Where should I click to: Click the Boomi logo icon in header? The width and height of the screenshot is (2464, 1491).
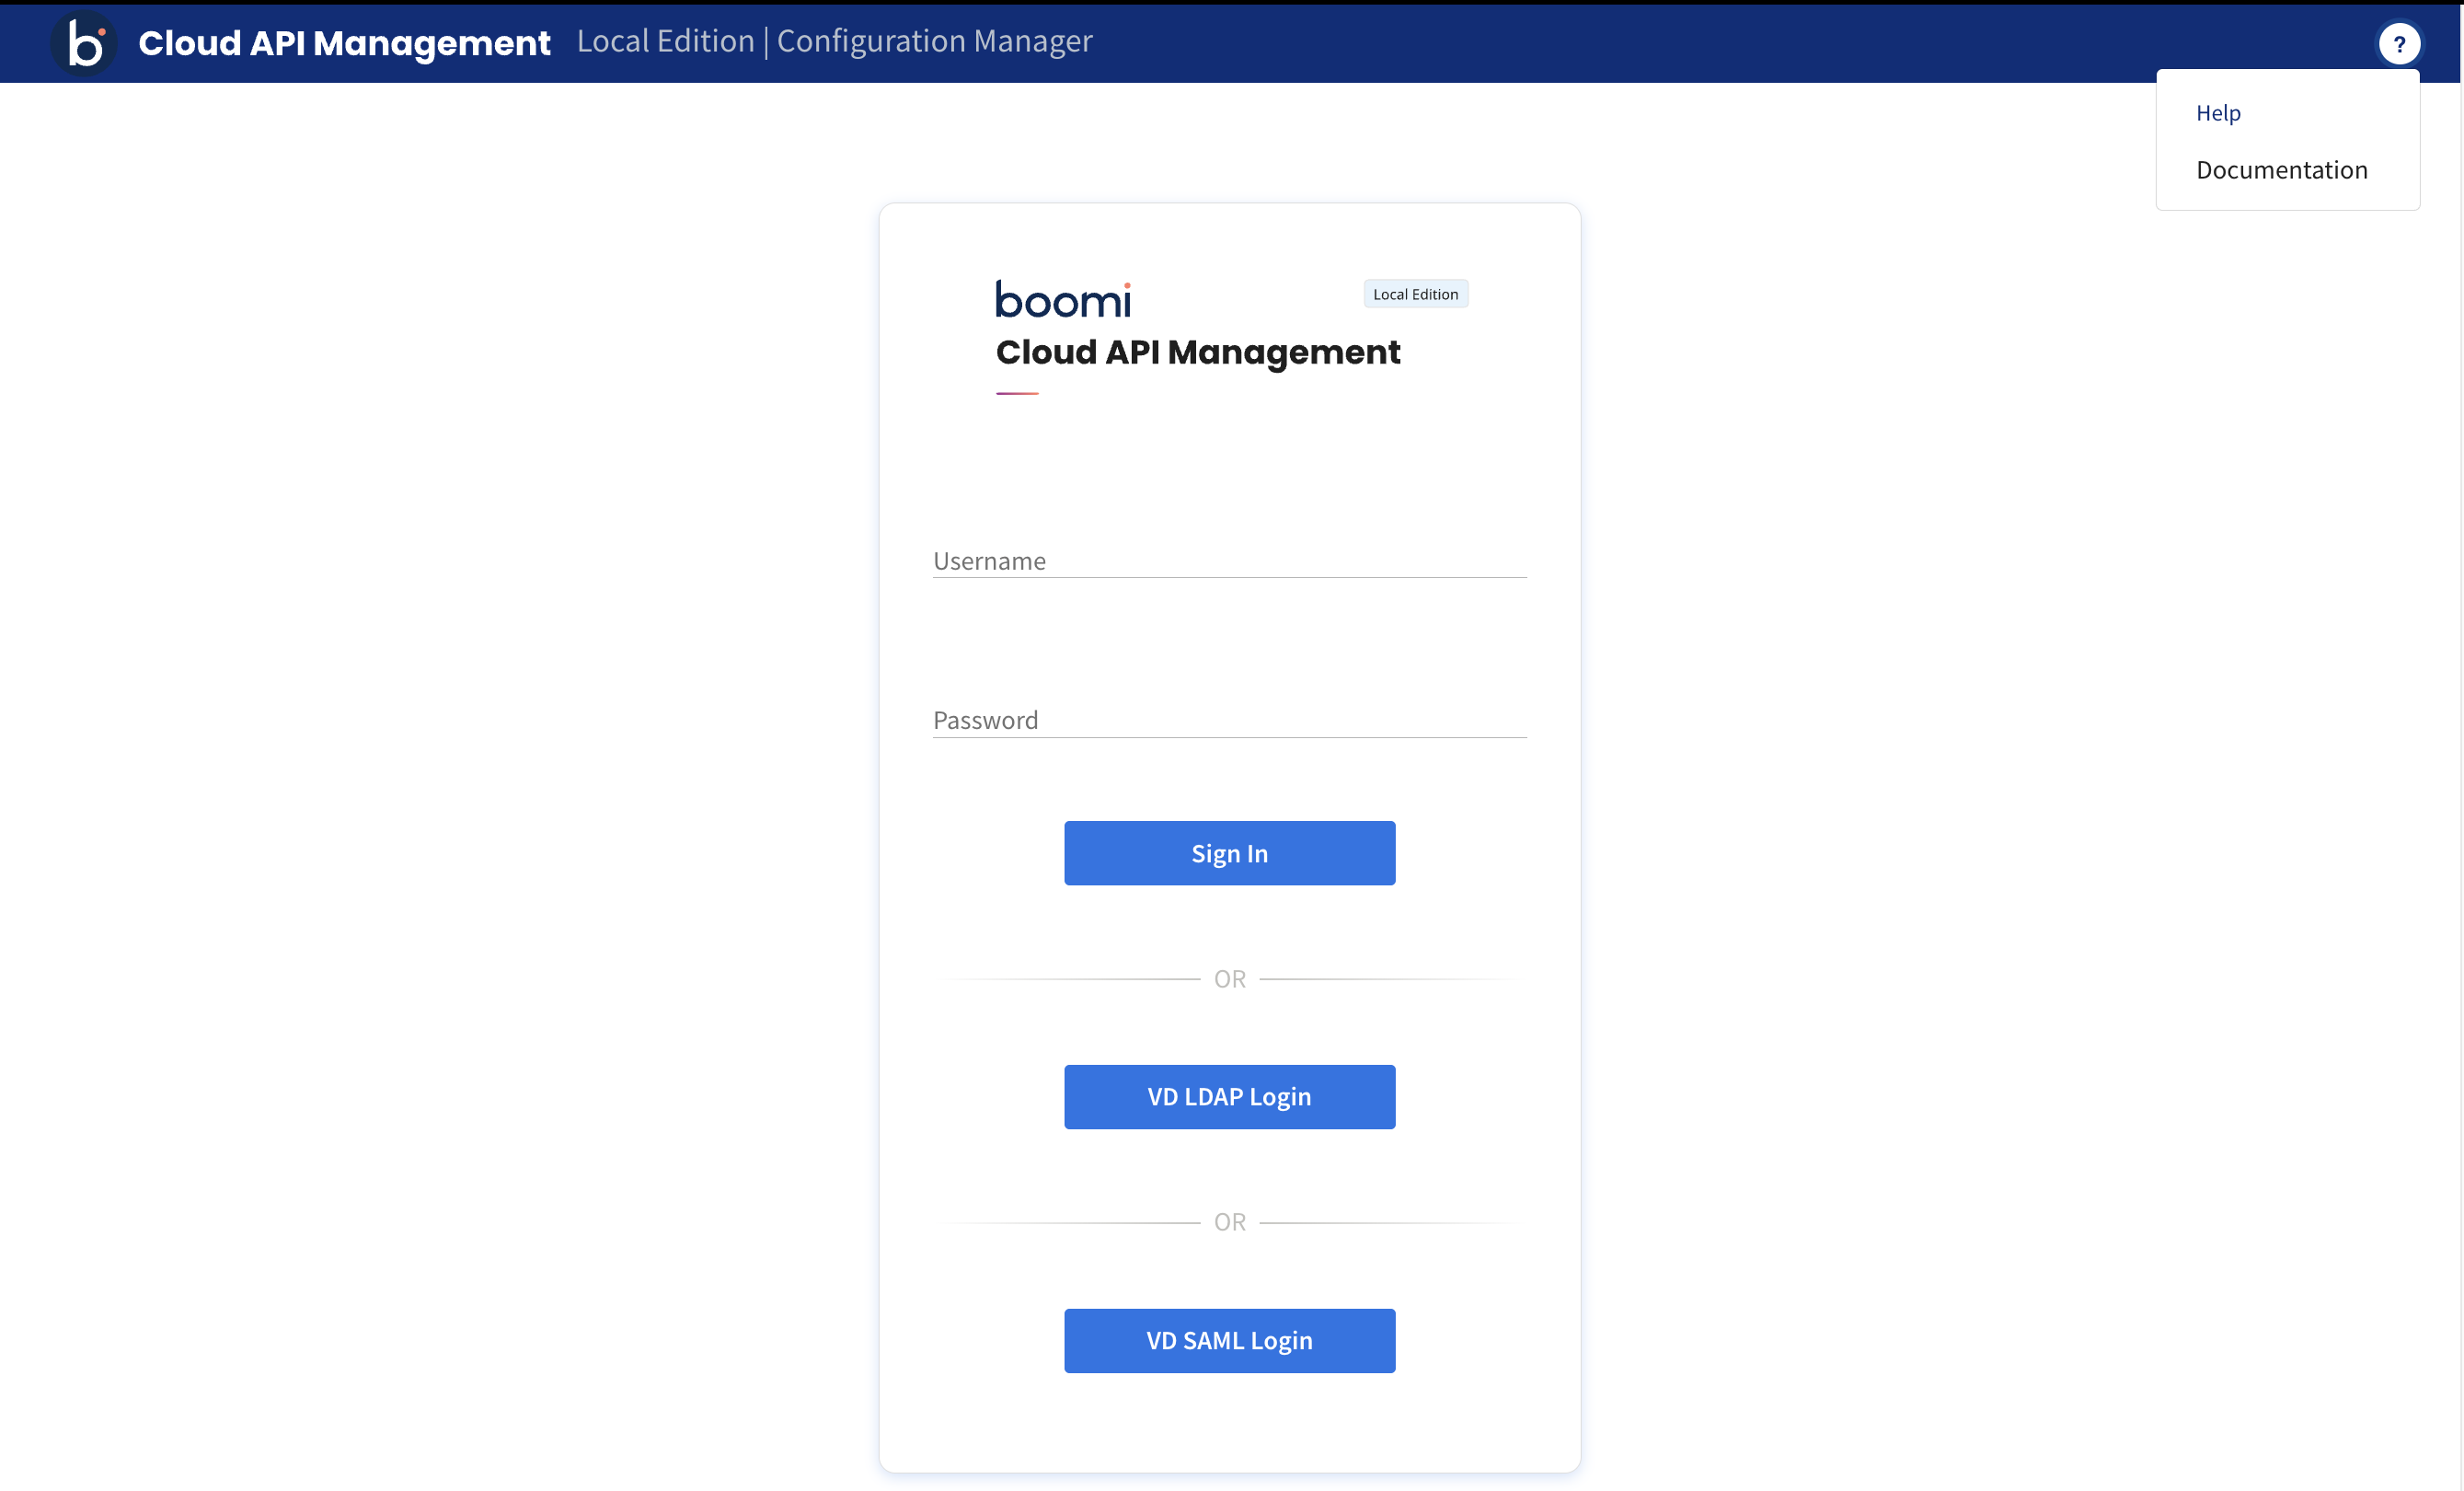(x=84, y=43)
